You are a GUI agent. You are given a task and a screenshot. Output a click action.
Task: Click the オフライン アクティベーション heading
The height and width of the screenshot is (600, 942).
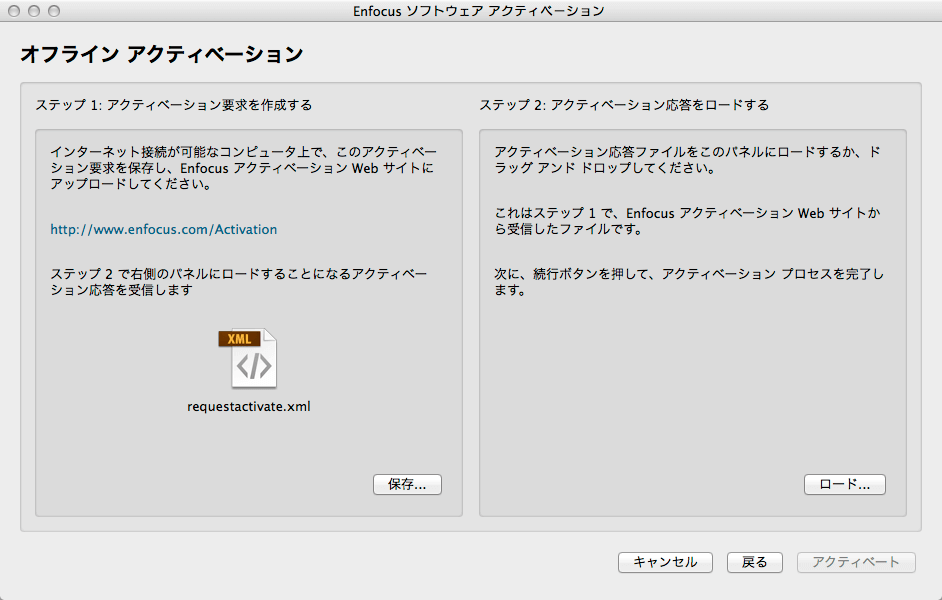162,54
